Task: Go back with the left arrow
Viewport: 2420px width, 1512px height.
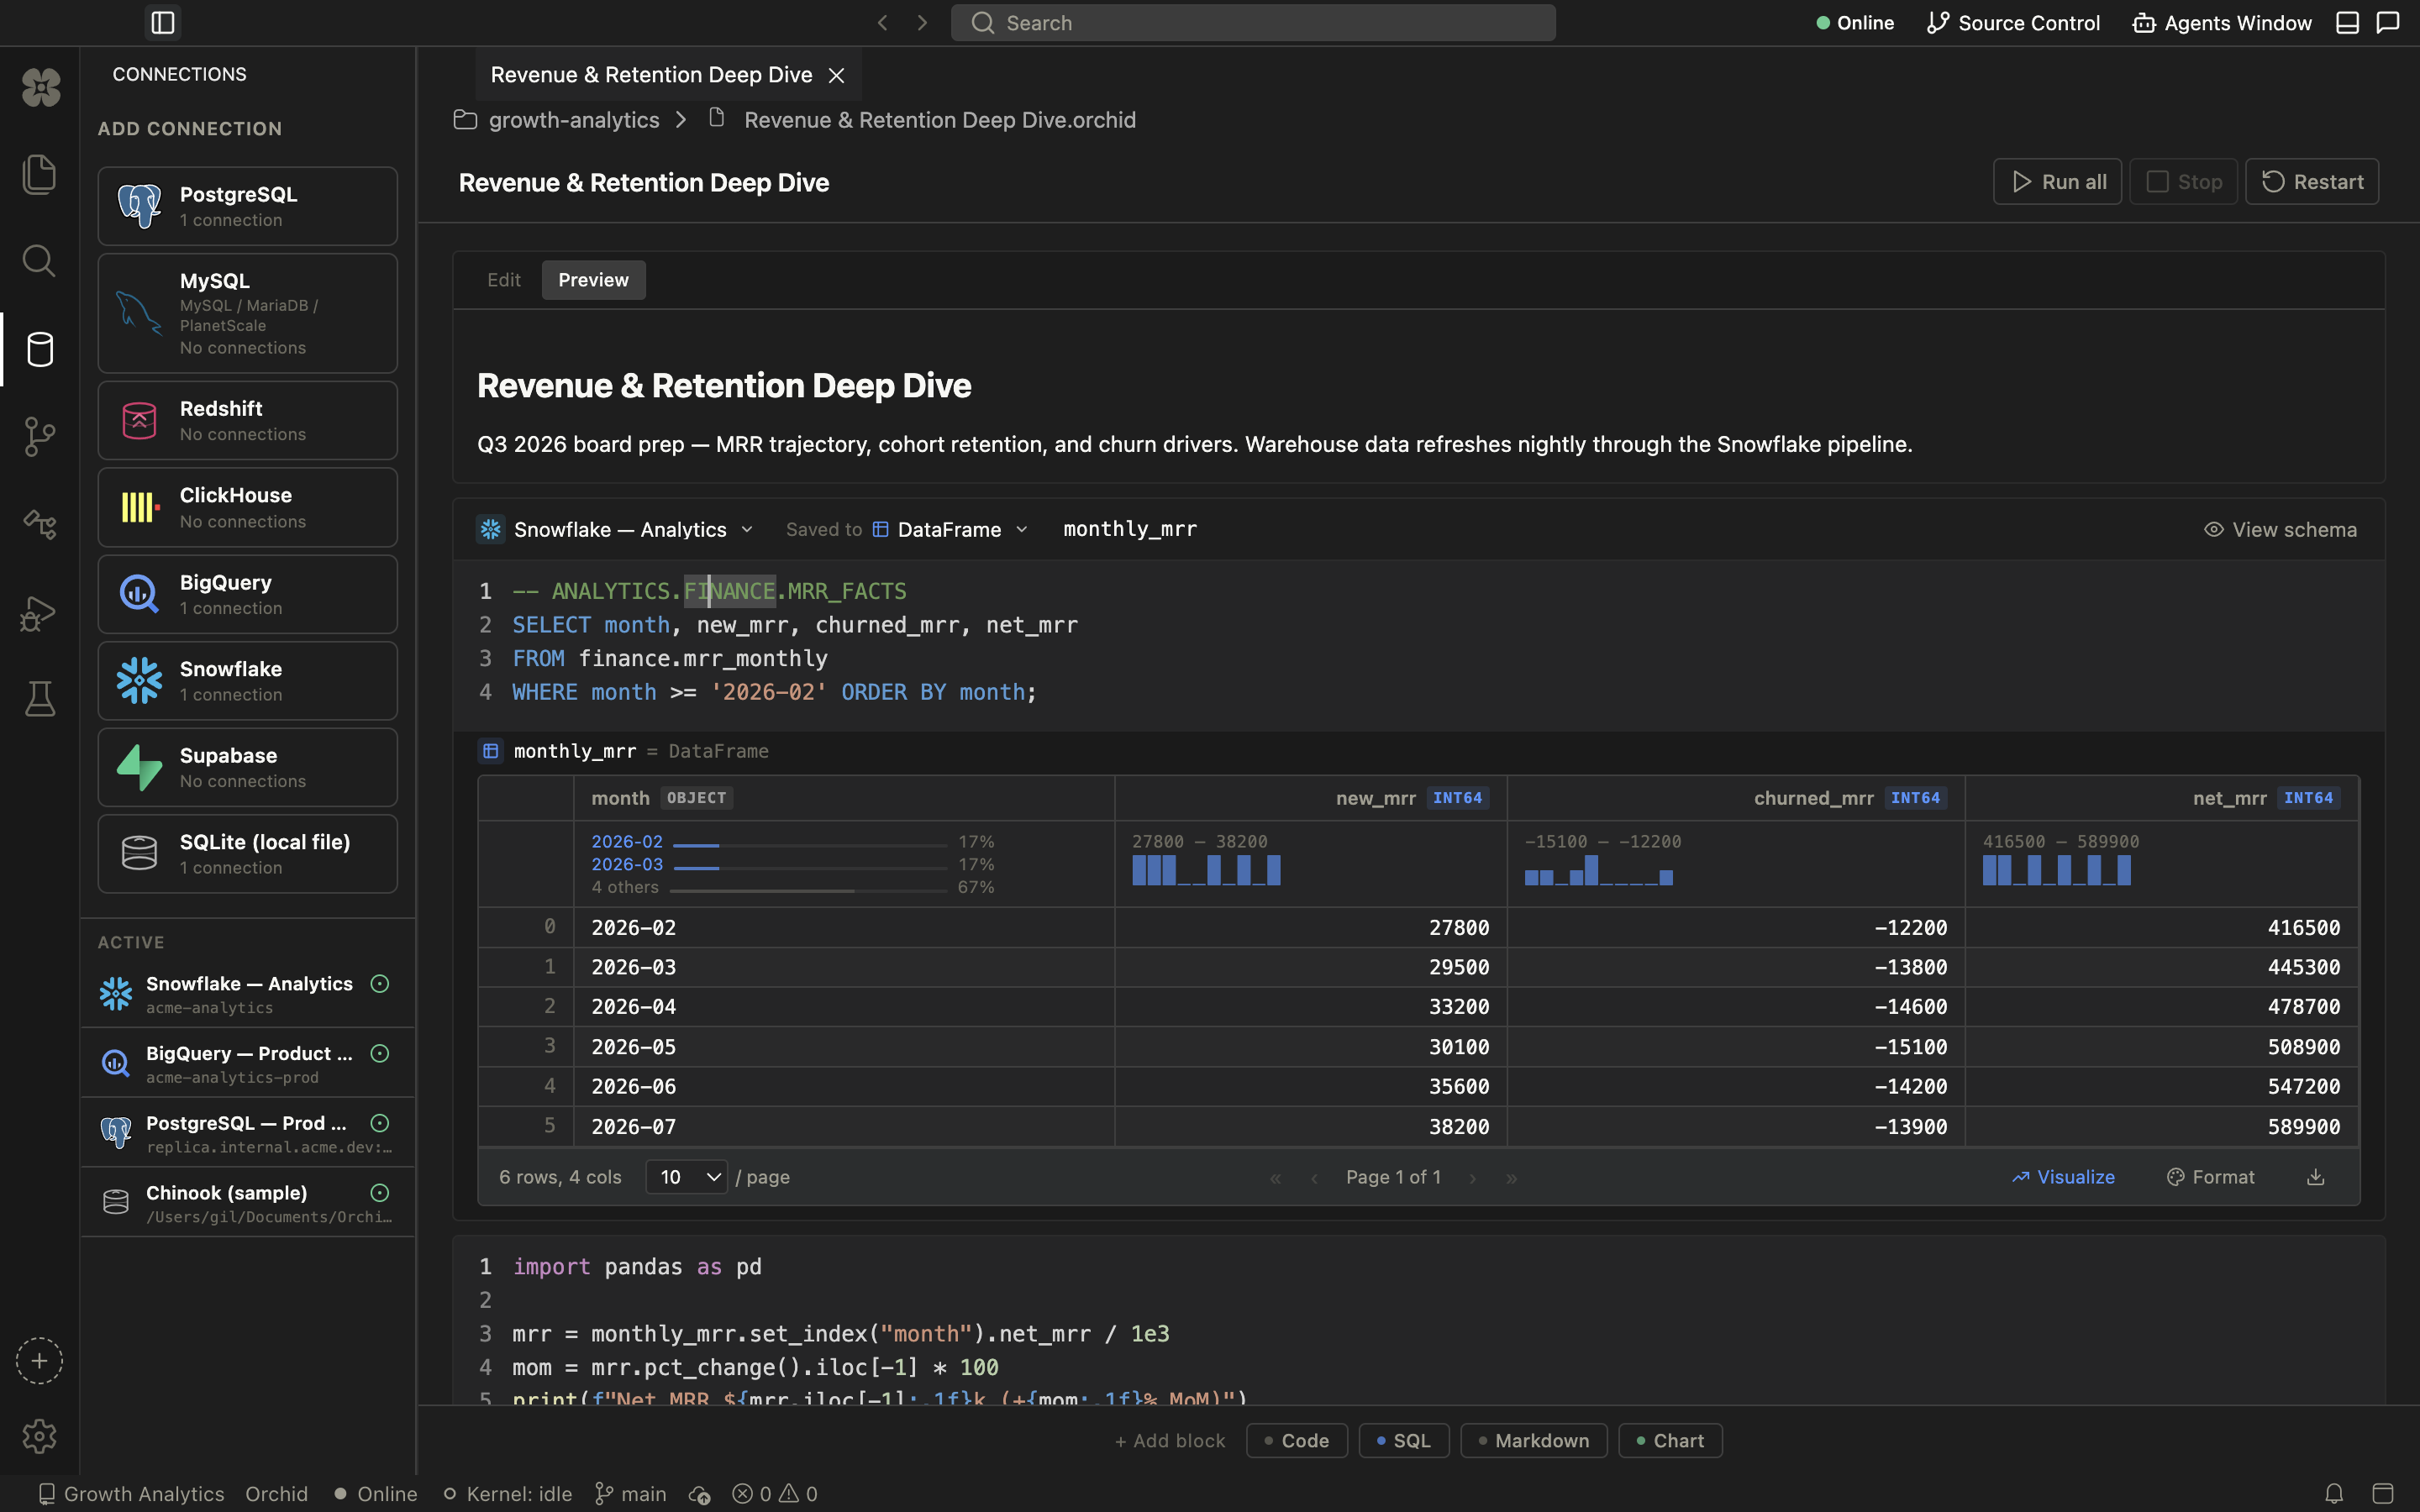Action: tap(882, 22)
